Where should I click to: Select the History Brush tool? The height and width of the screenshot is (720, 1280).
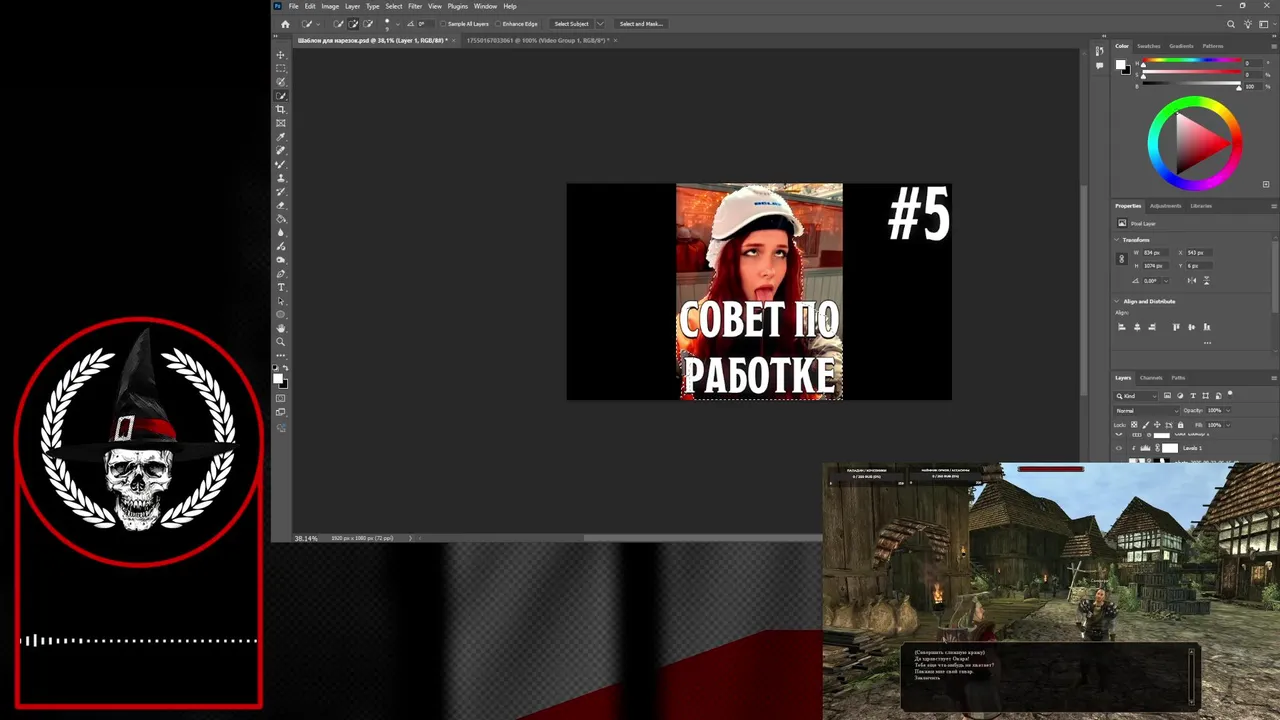(281, 191)
